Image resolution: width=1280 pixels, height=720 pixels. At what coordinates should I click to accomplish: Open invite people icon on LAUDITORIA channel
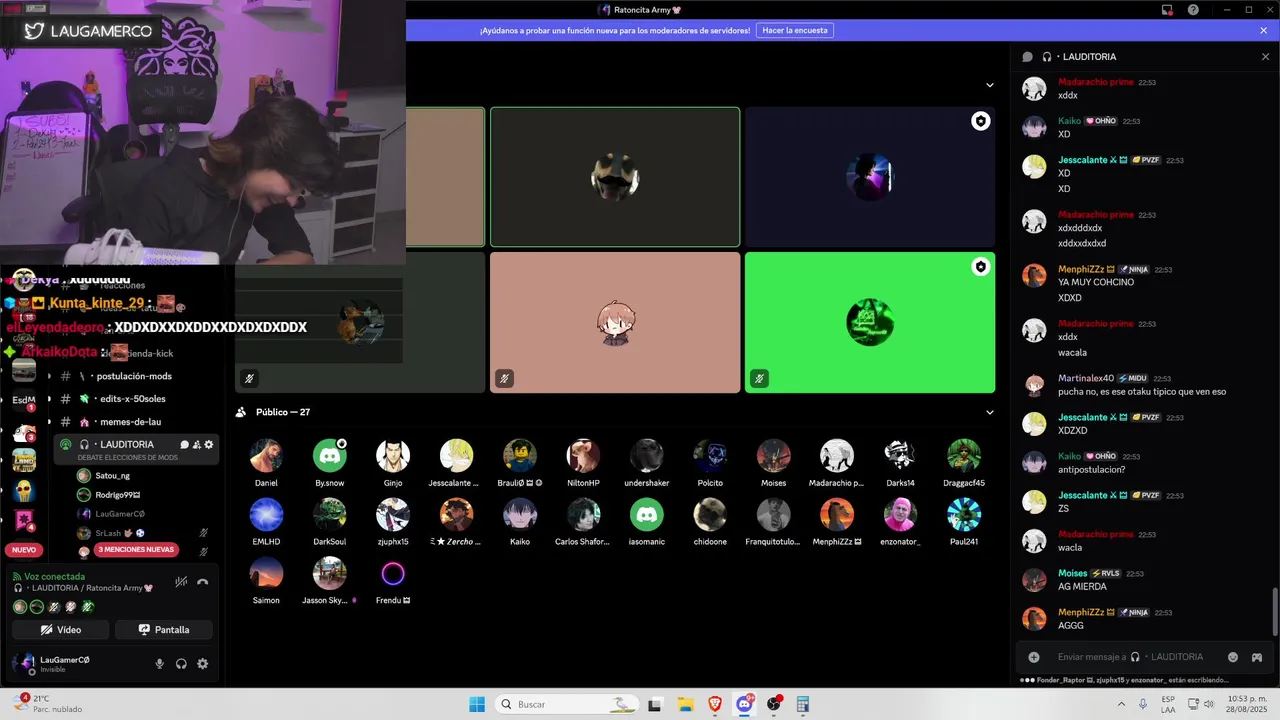tap(197, 444)
